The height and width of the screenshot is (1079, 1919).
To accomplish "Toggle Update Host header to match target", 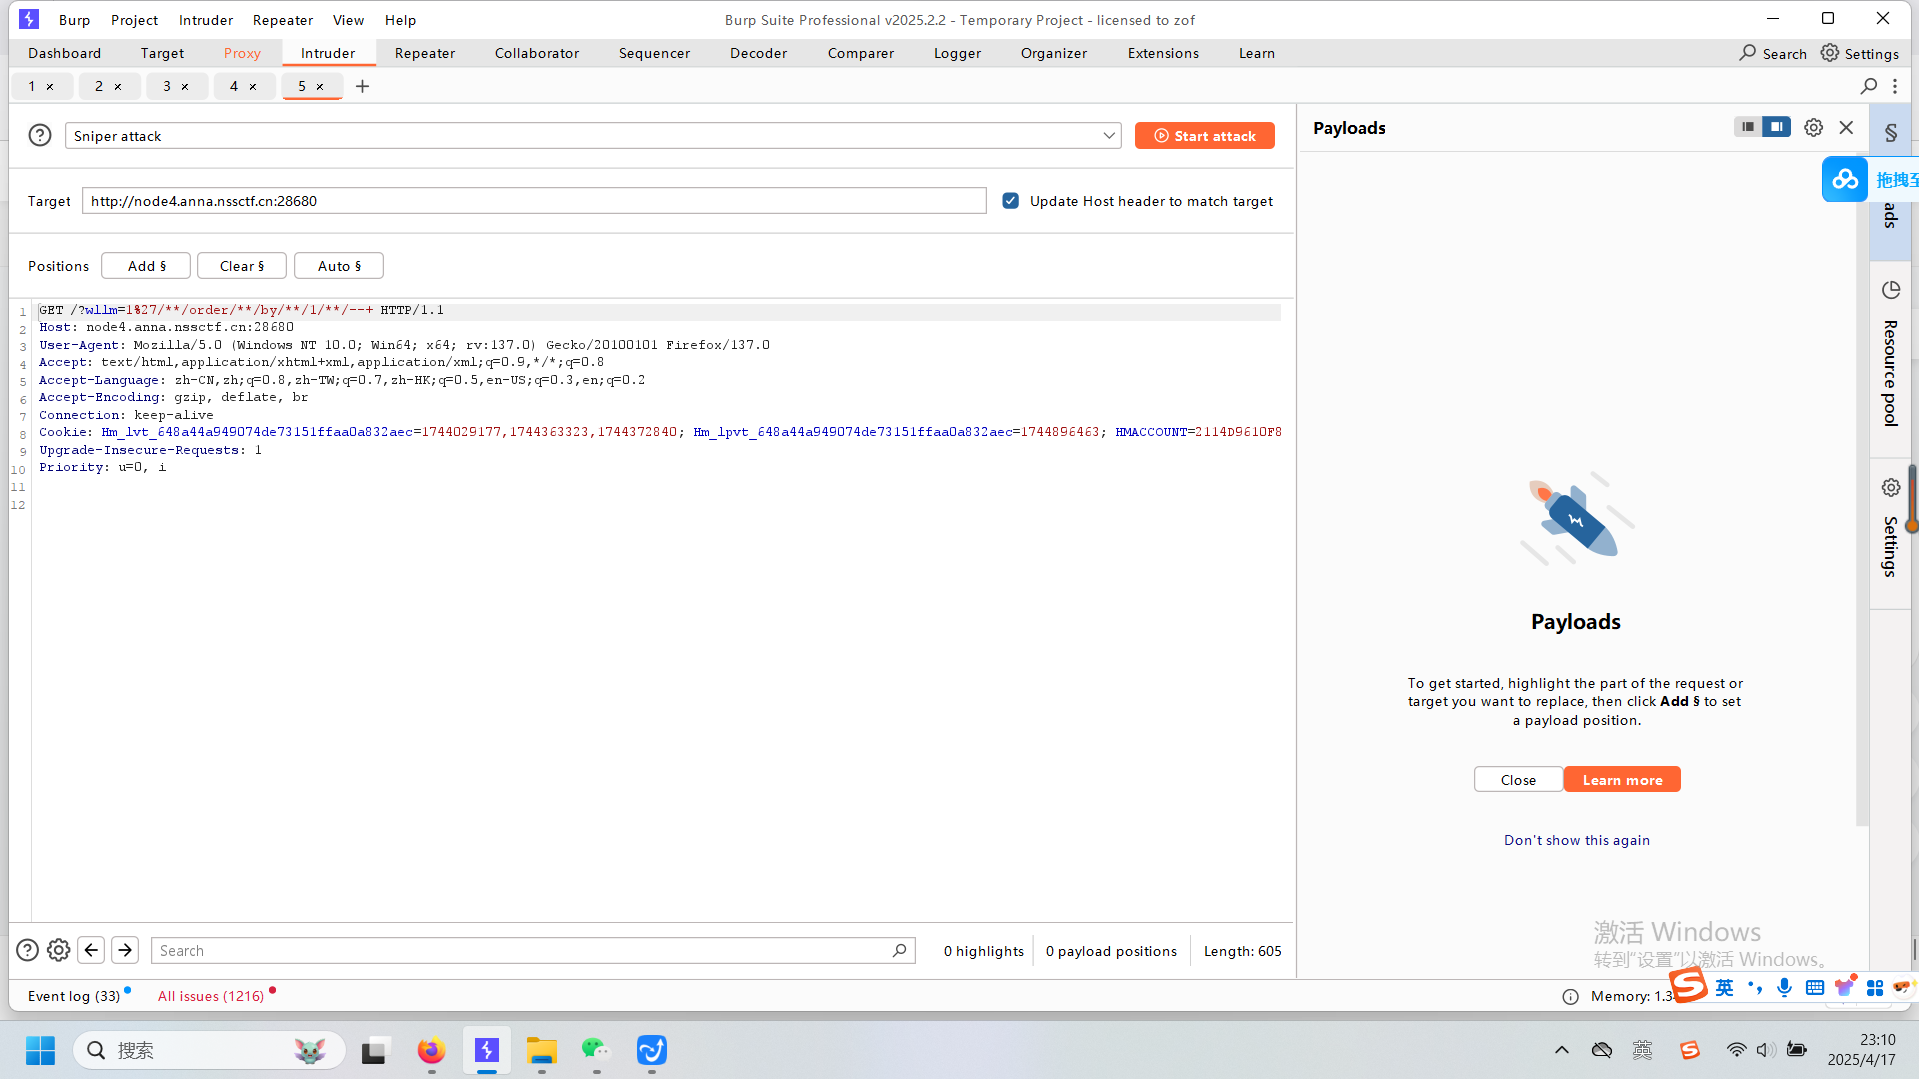I will click(x=1011, y=201).
